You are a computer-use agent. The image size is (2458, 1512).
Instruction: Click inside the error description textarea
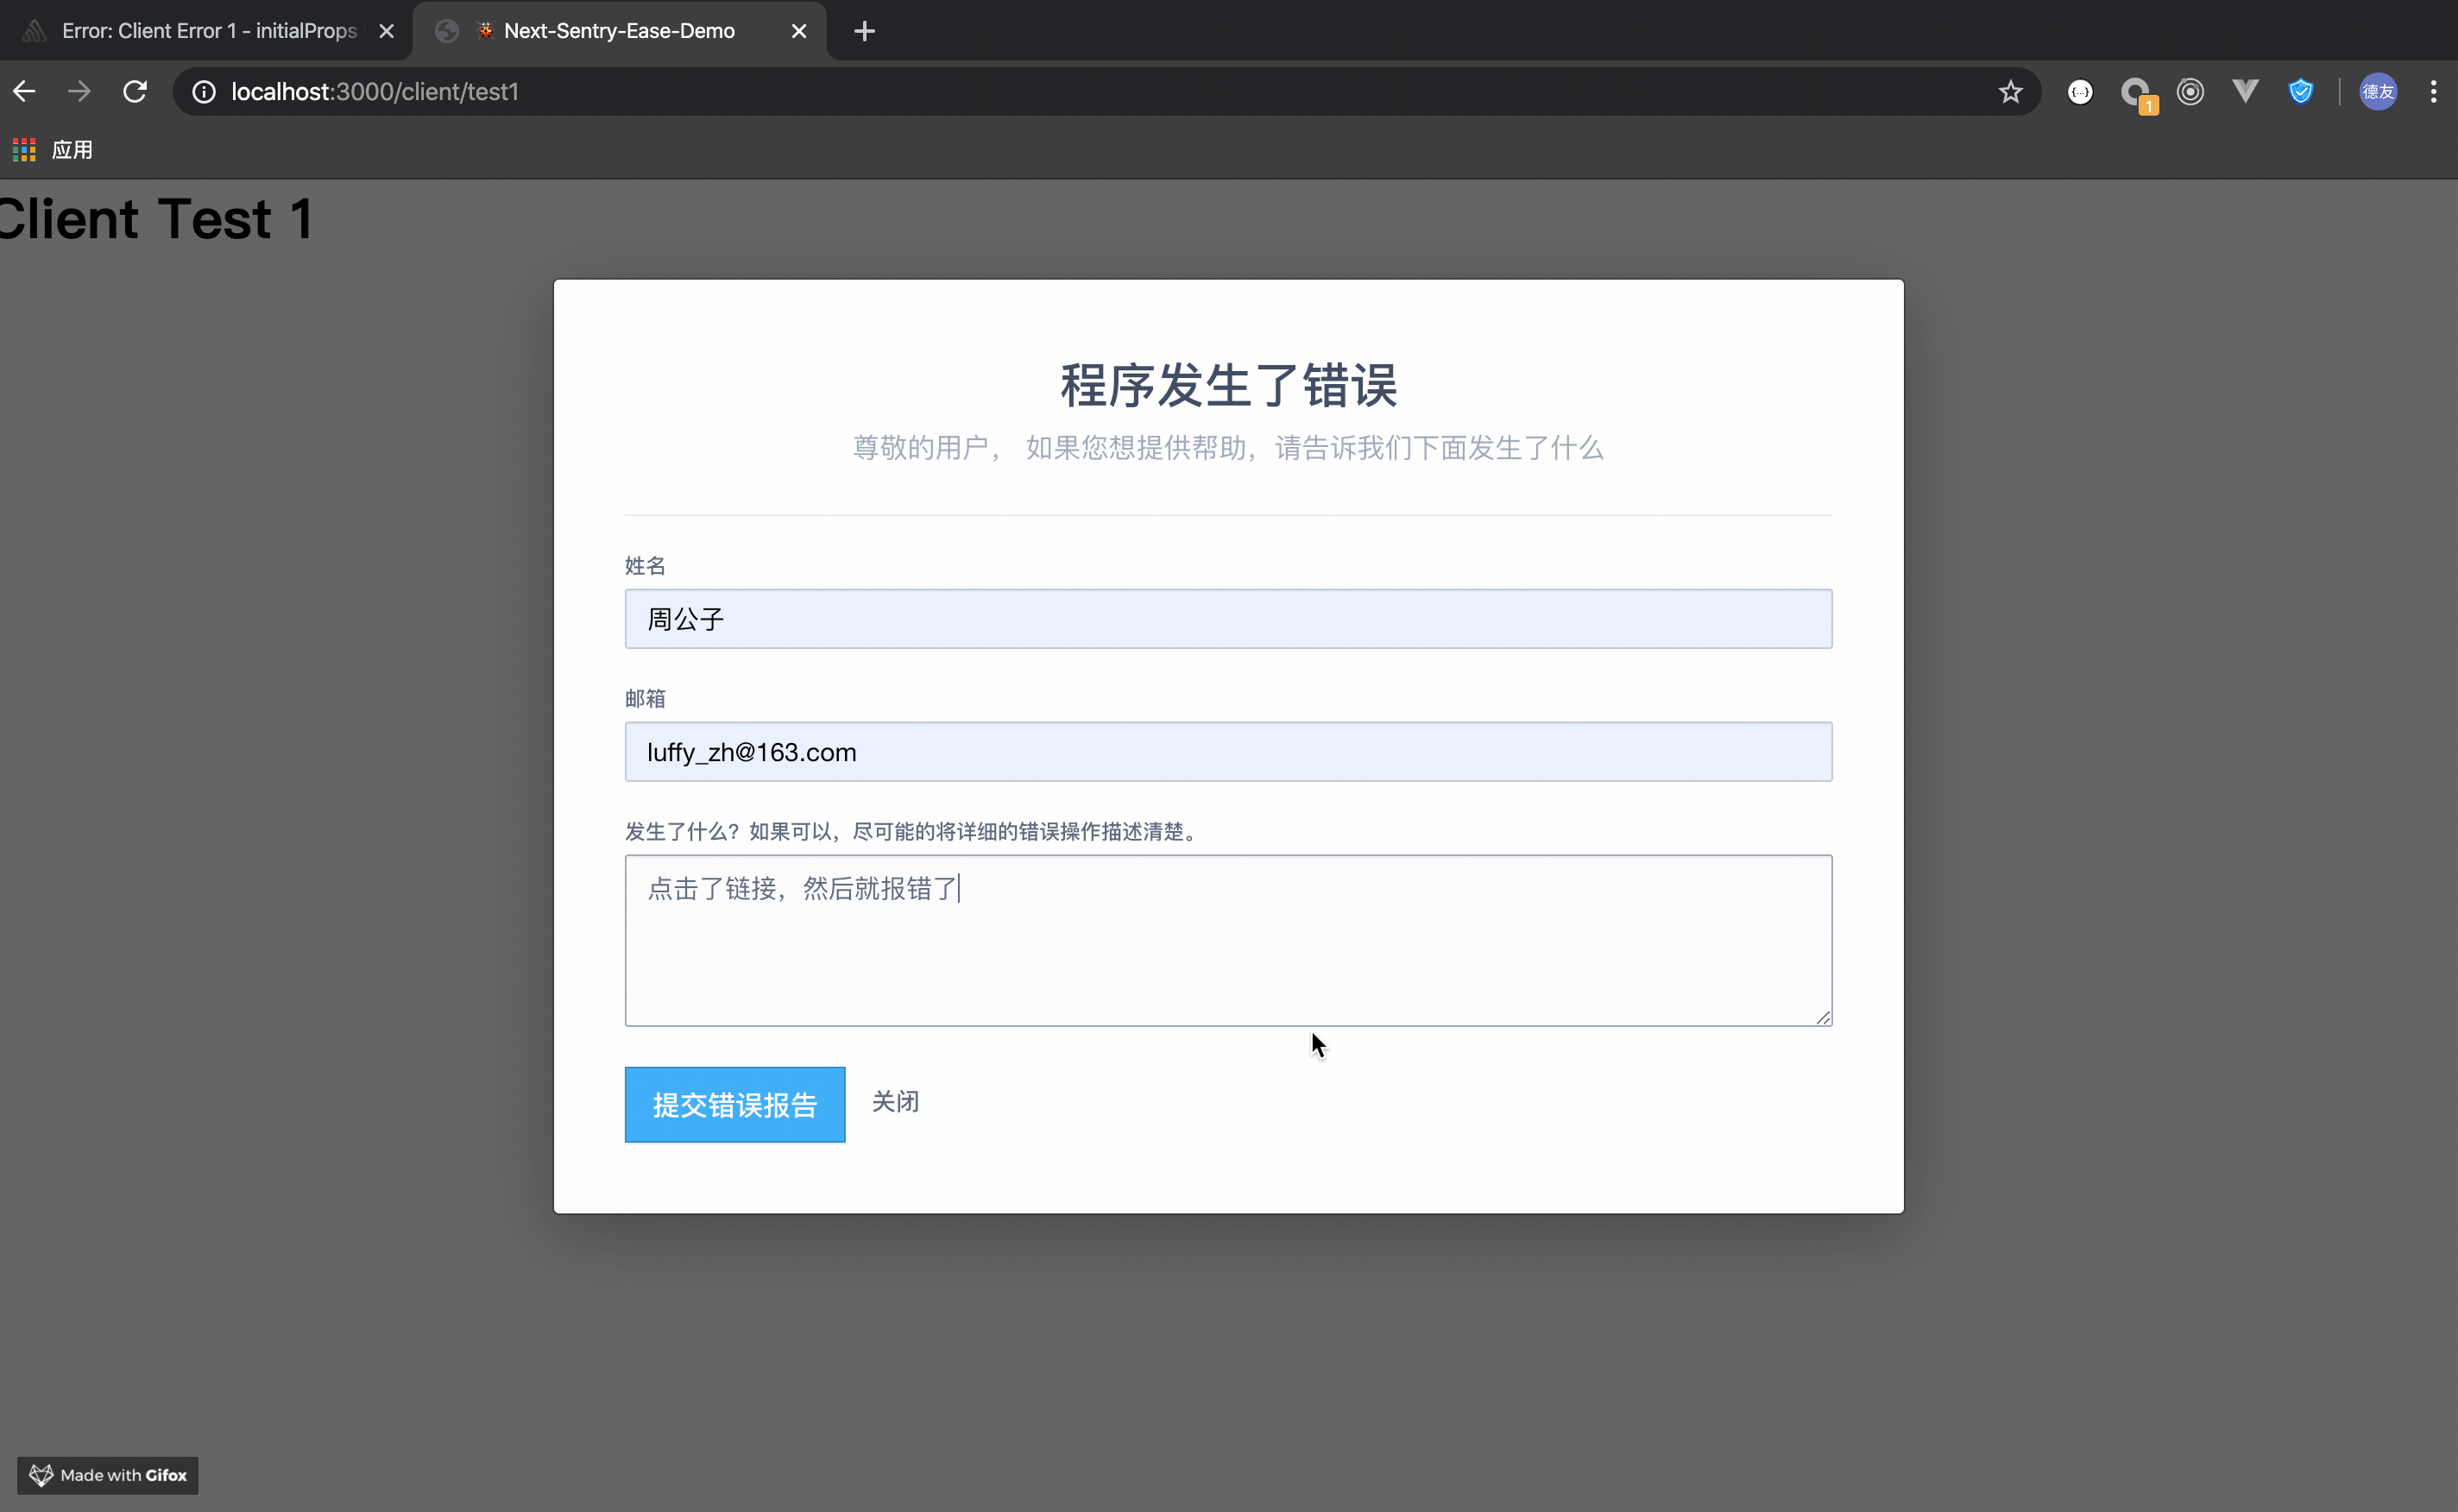tap(1228, 940)
